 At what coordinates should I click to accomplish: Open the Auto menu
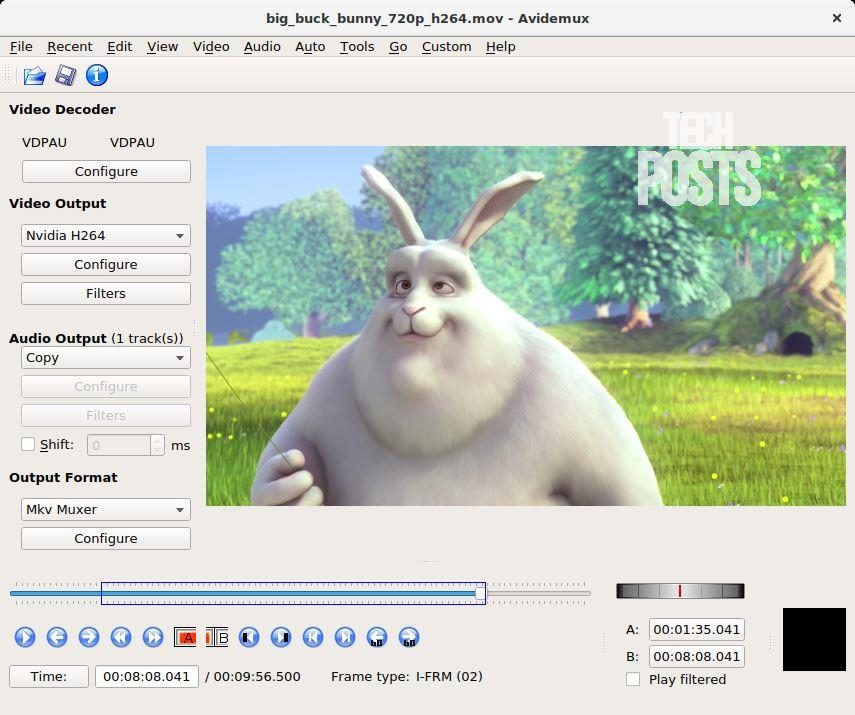point(310,47)
